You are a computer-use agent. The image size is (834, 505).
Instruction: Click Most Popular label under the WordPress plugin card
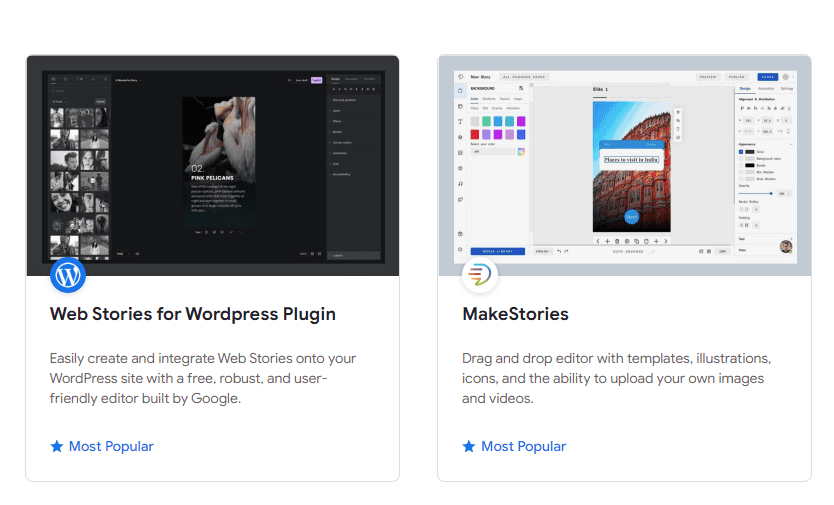(x=111, y=446)
